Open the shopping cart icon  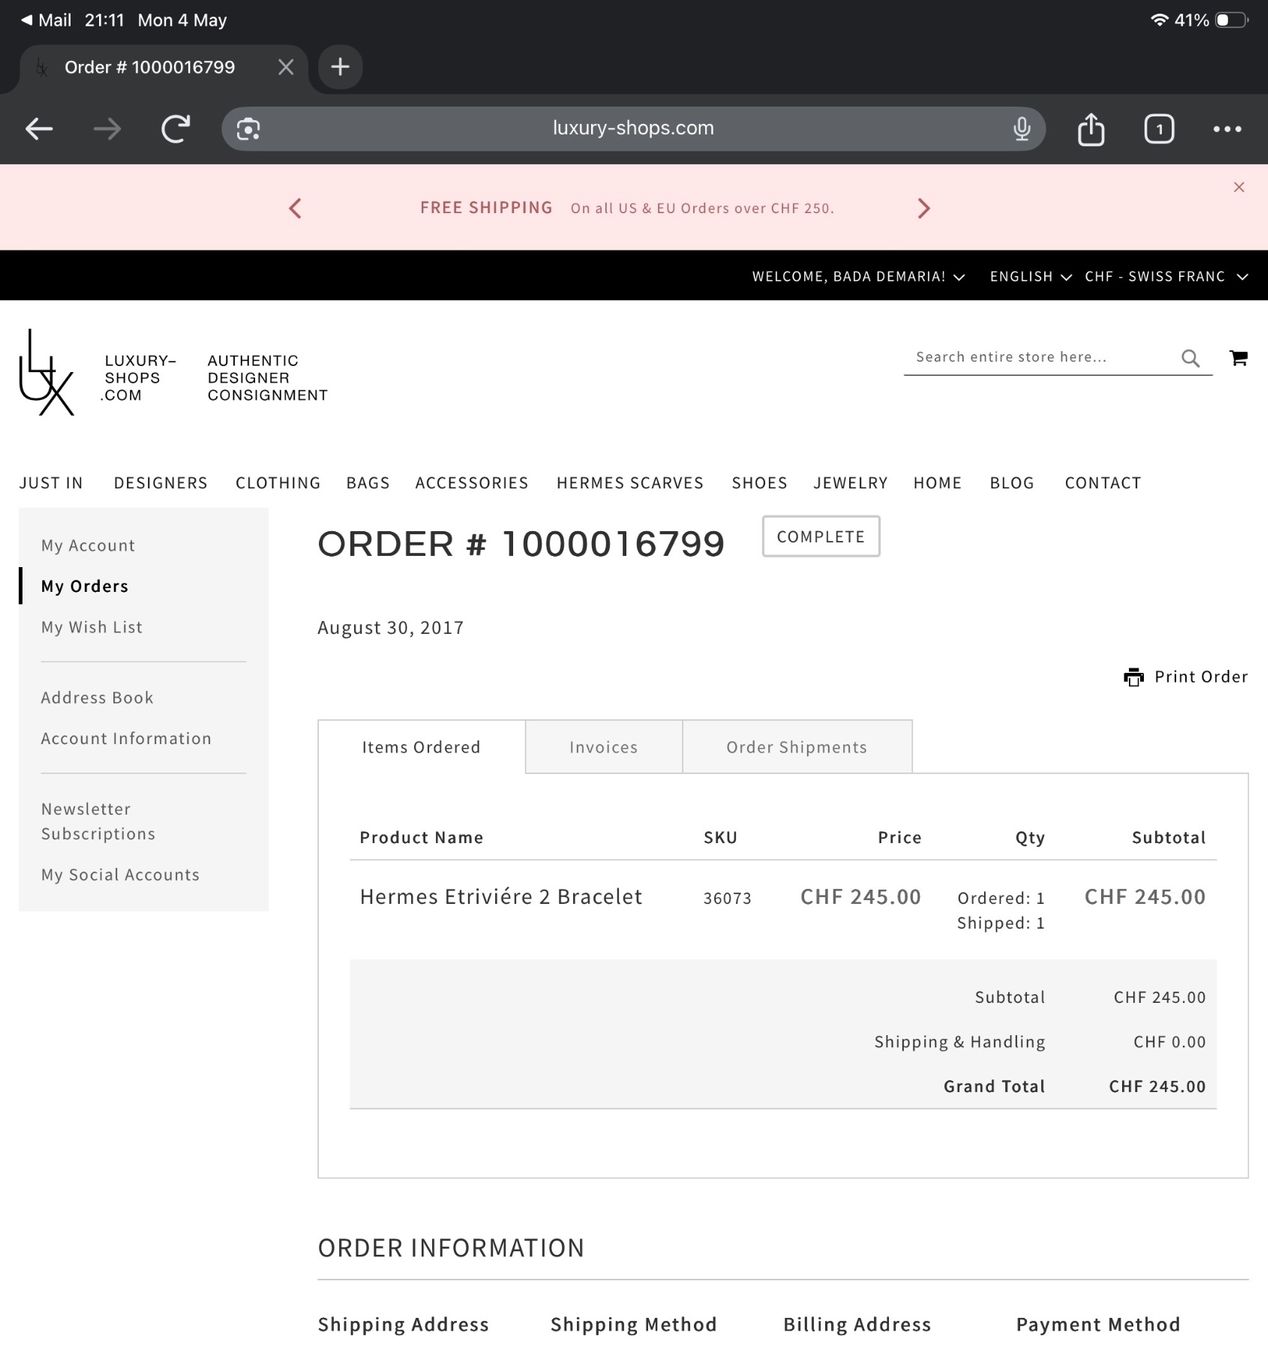point(1239,358)
